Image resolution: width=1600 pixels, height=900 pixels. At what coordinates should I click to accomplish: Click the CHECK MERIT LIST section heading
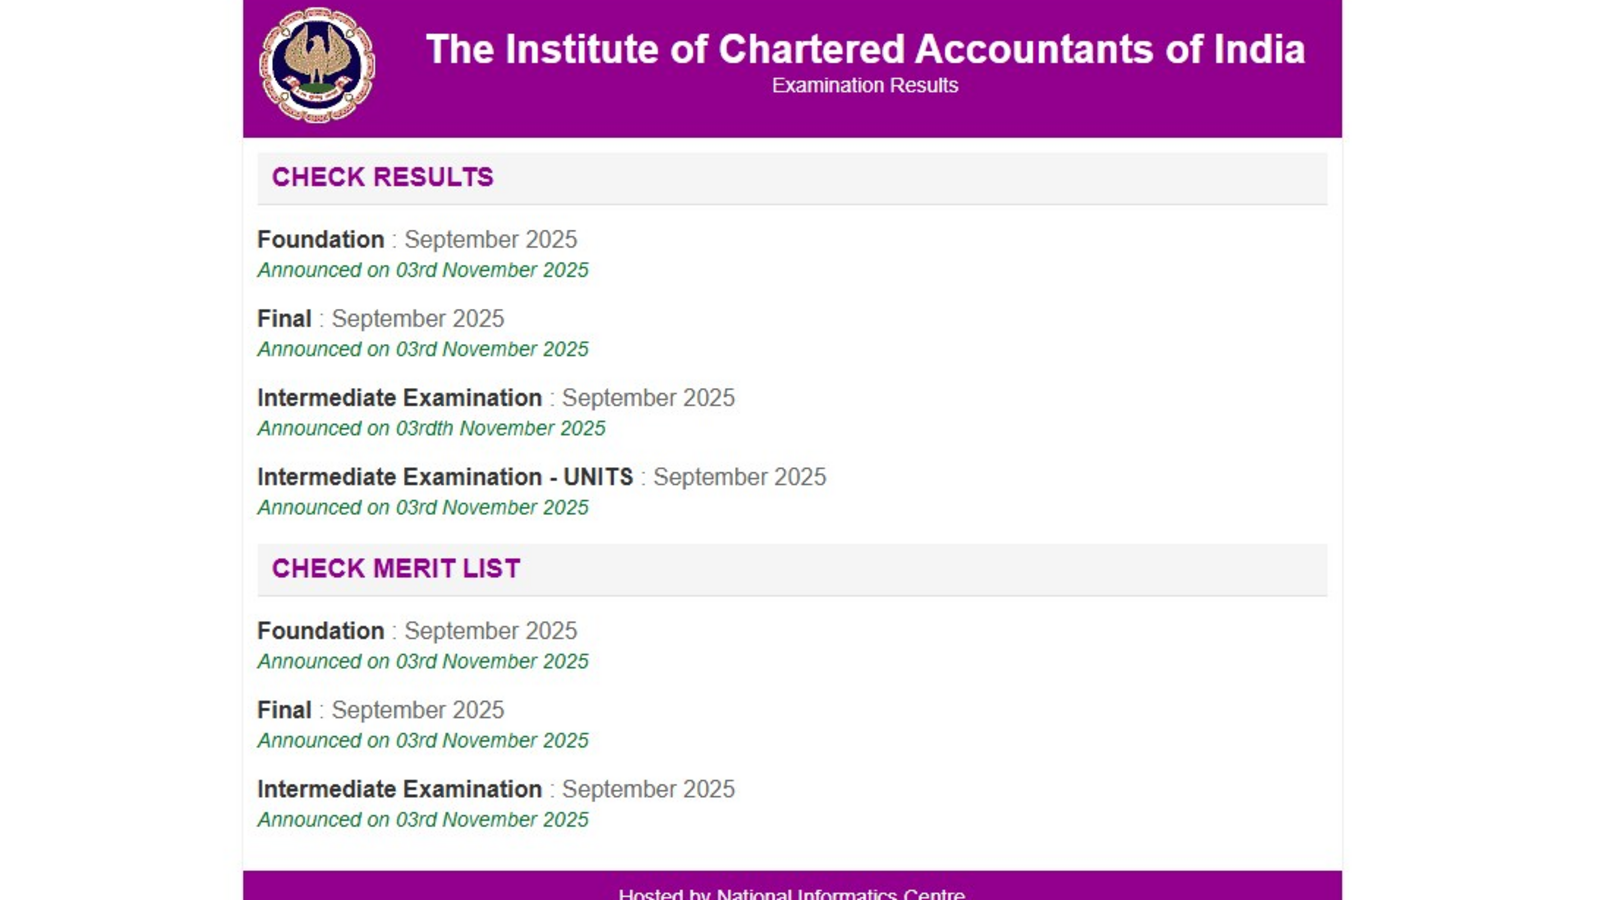tap(396, 568)
